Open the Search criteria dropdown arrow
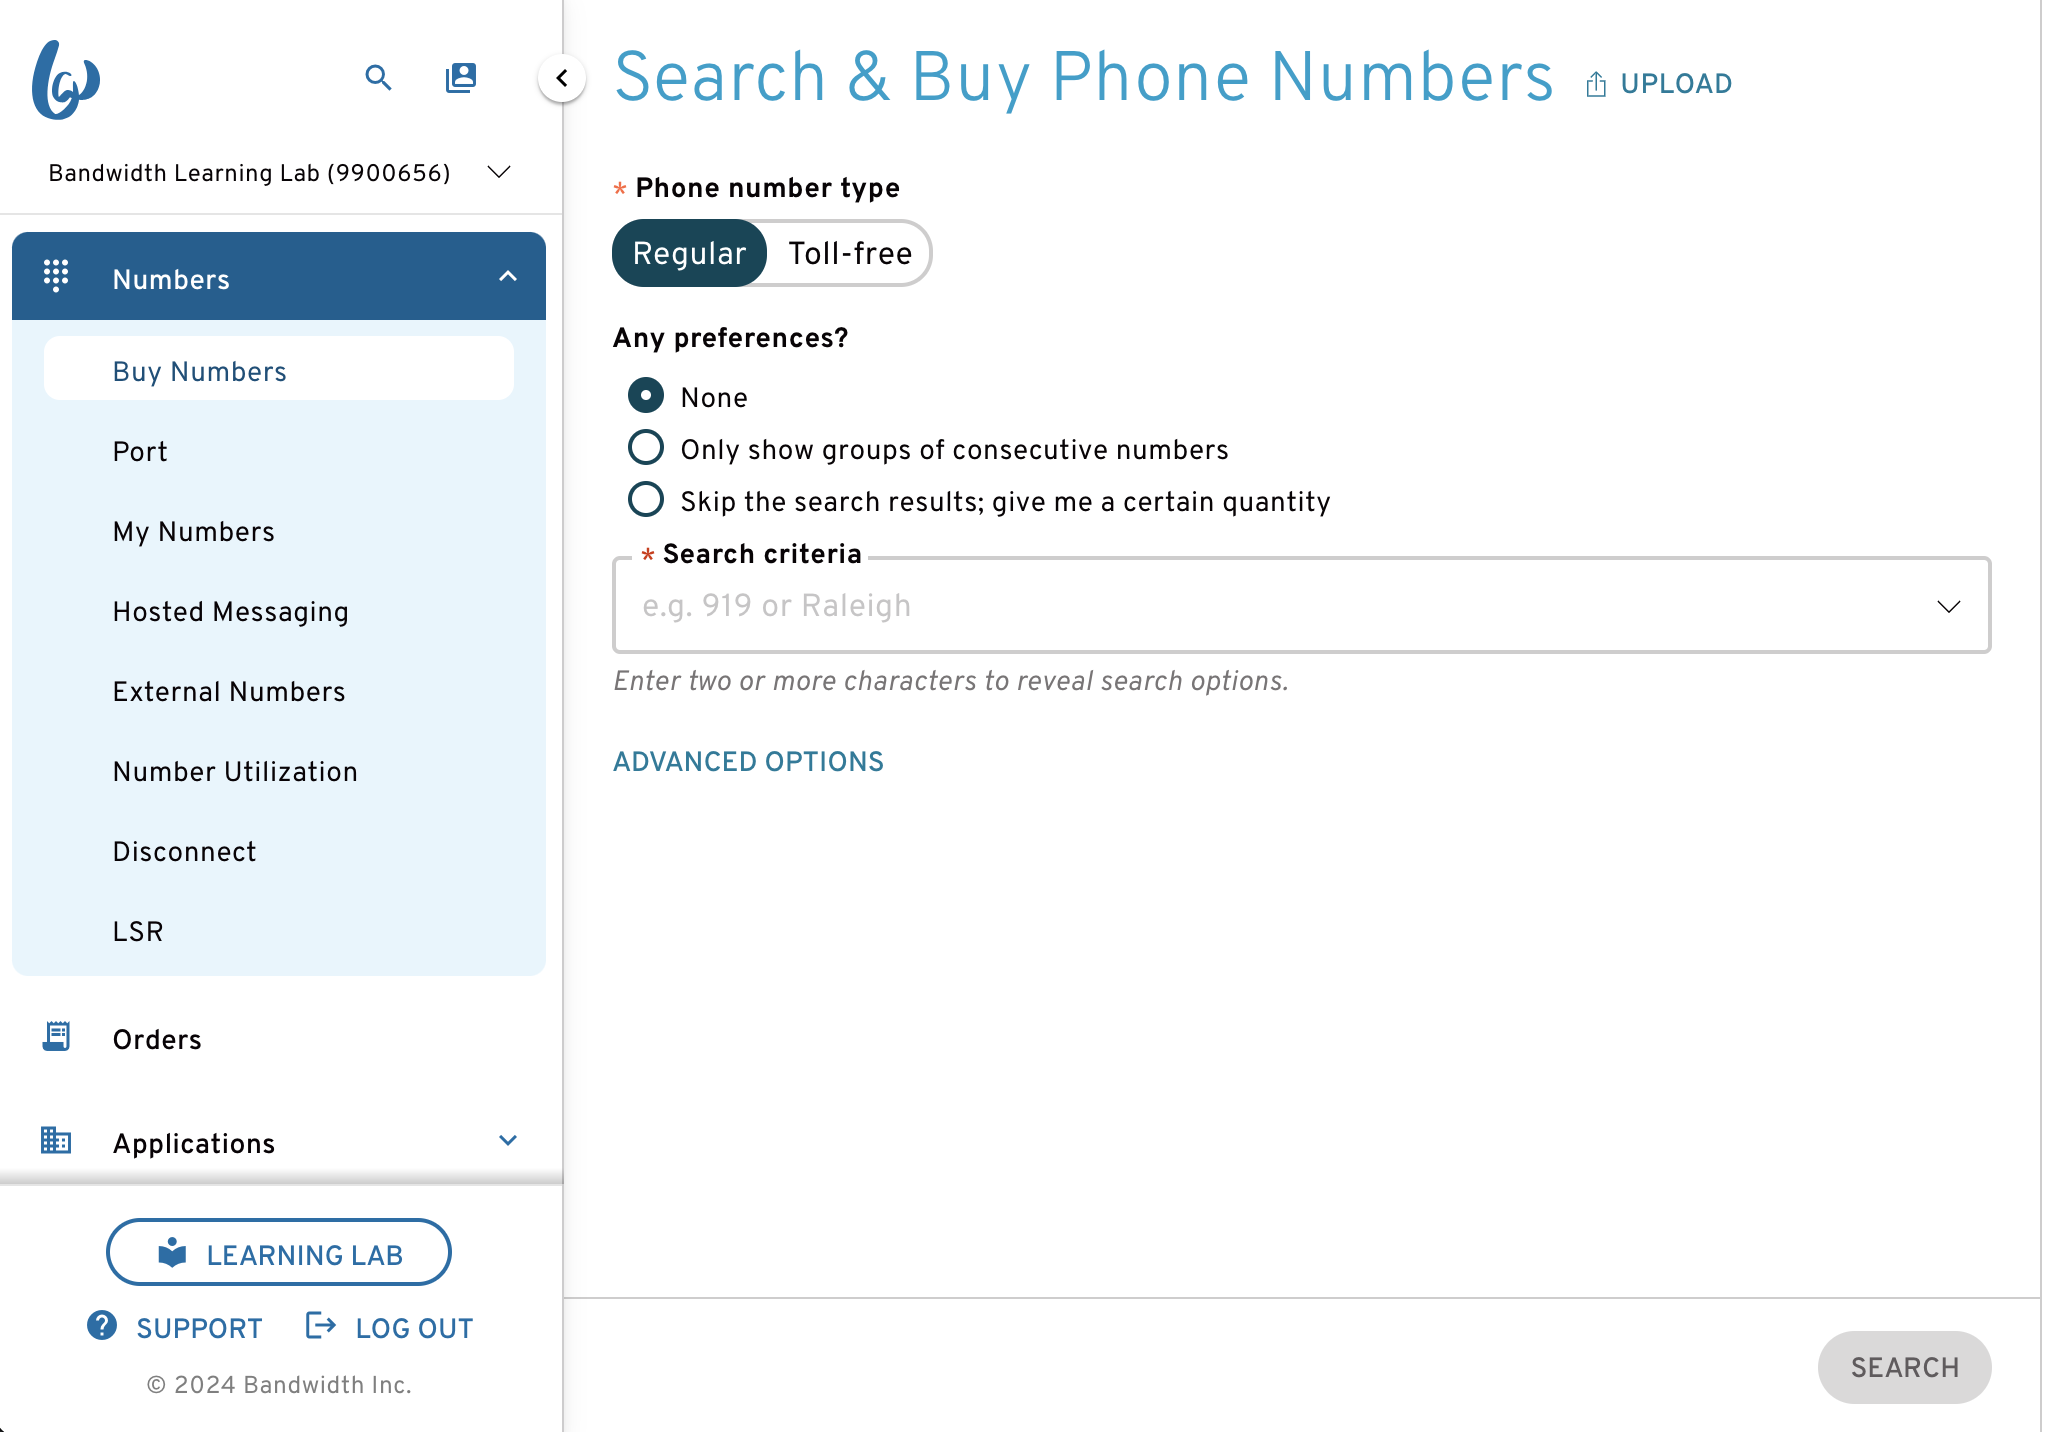 (x=1948, y=606)
